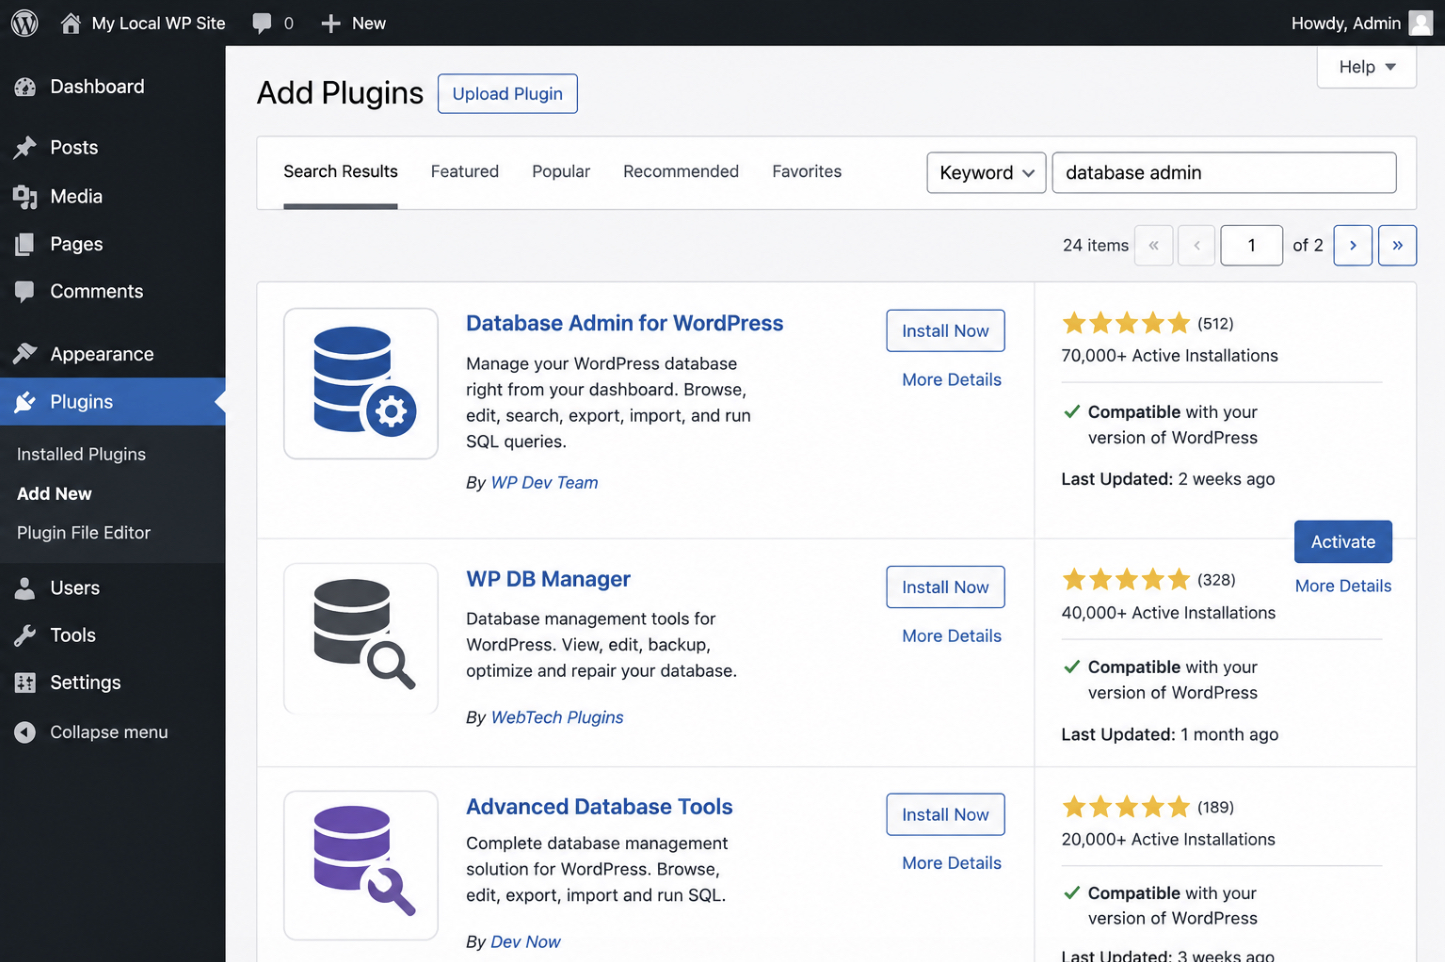Click the blue Activate button

1343,542
